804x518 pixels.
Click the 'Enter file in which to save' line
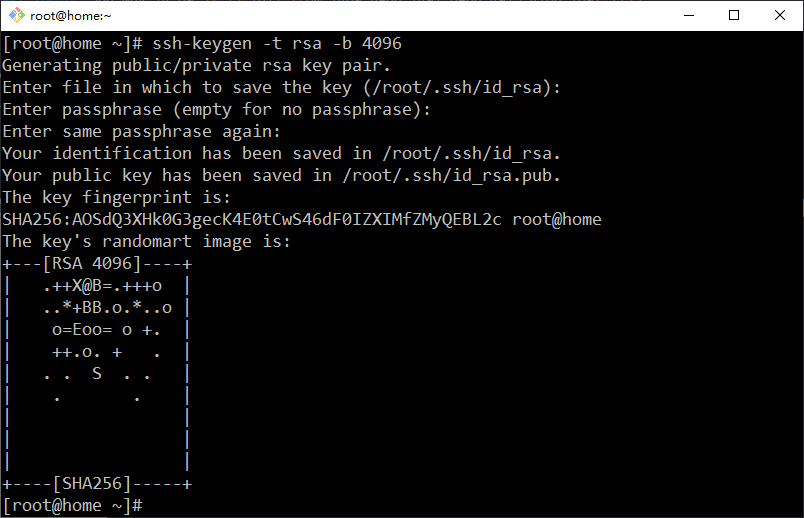[x=281, y=88]
